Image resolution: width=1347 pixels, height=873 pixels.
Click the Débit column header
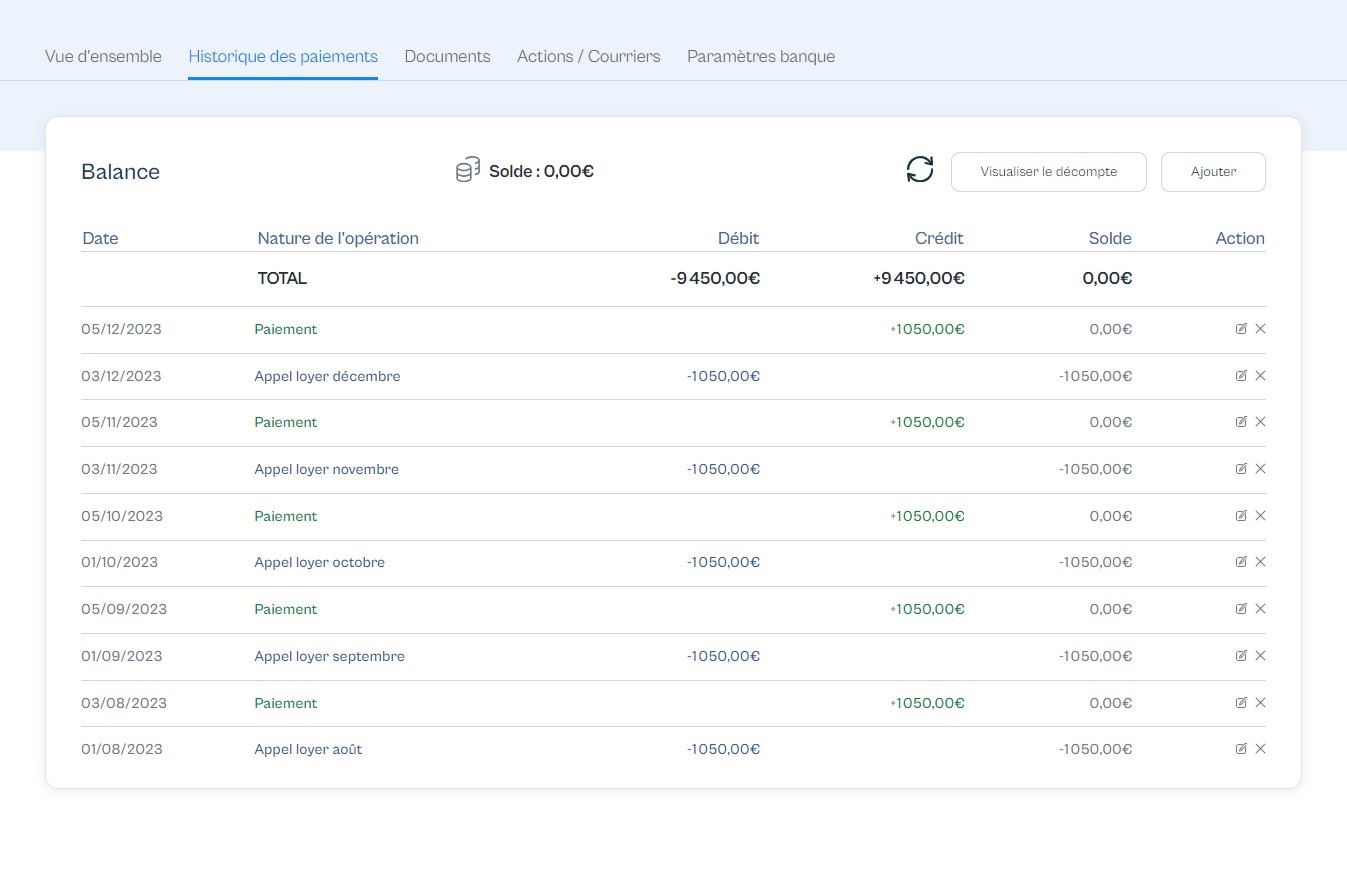tap(739, 238)
